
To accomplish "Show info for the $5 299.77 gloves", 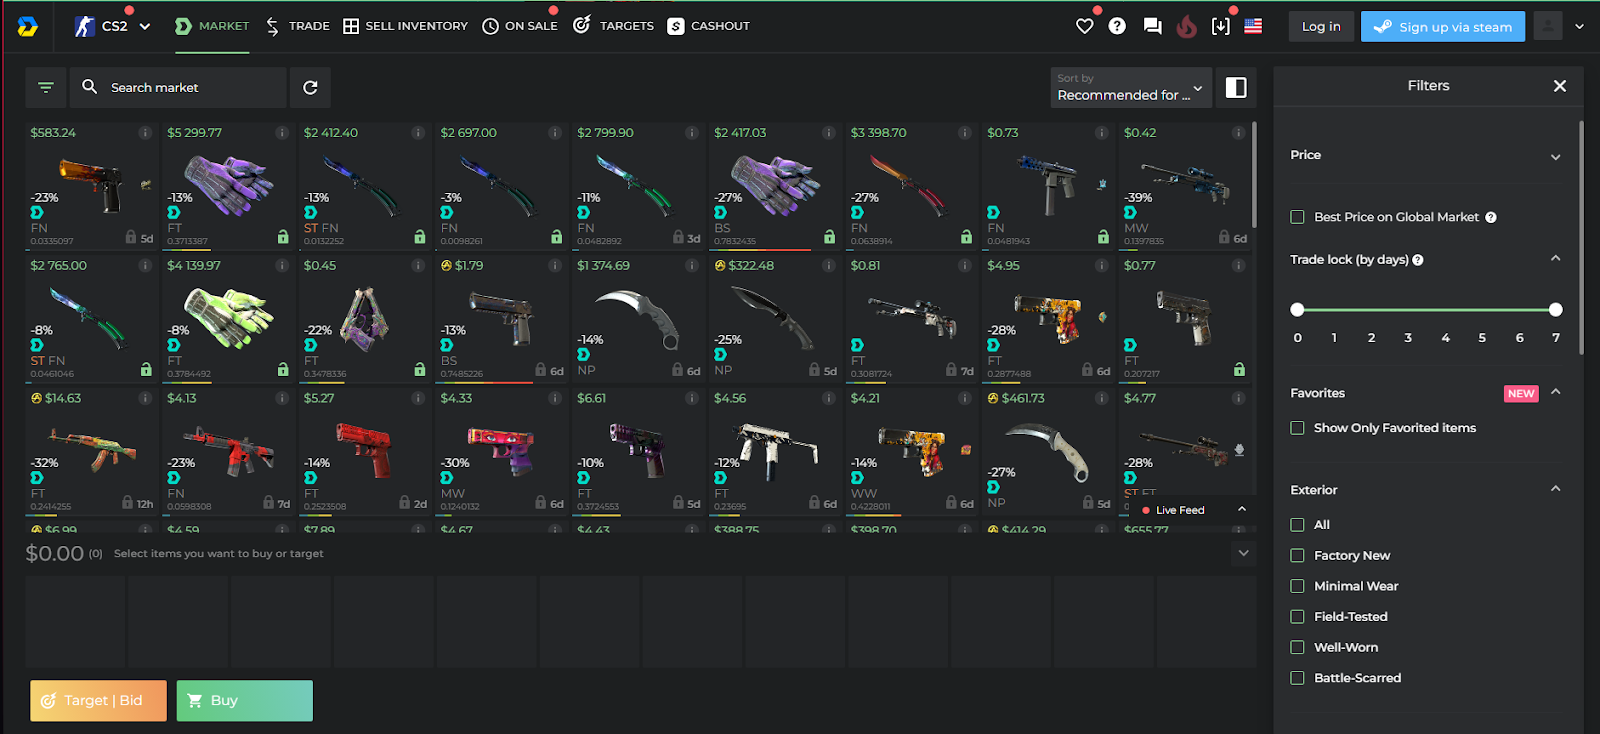I will tap(282, 133).
